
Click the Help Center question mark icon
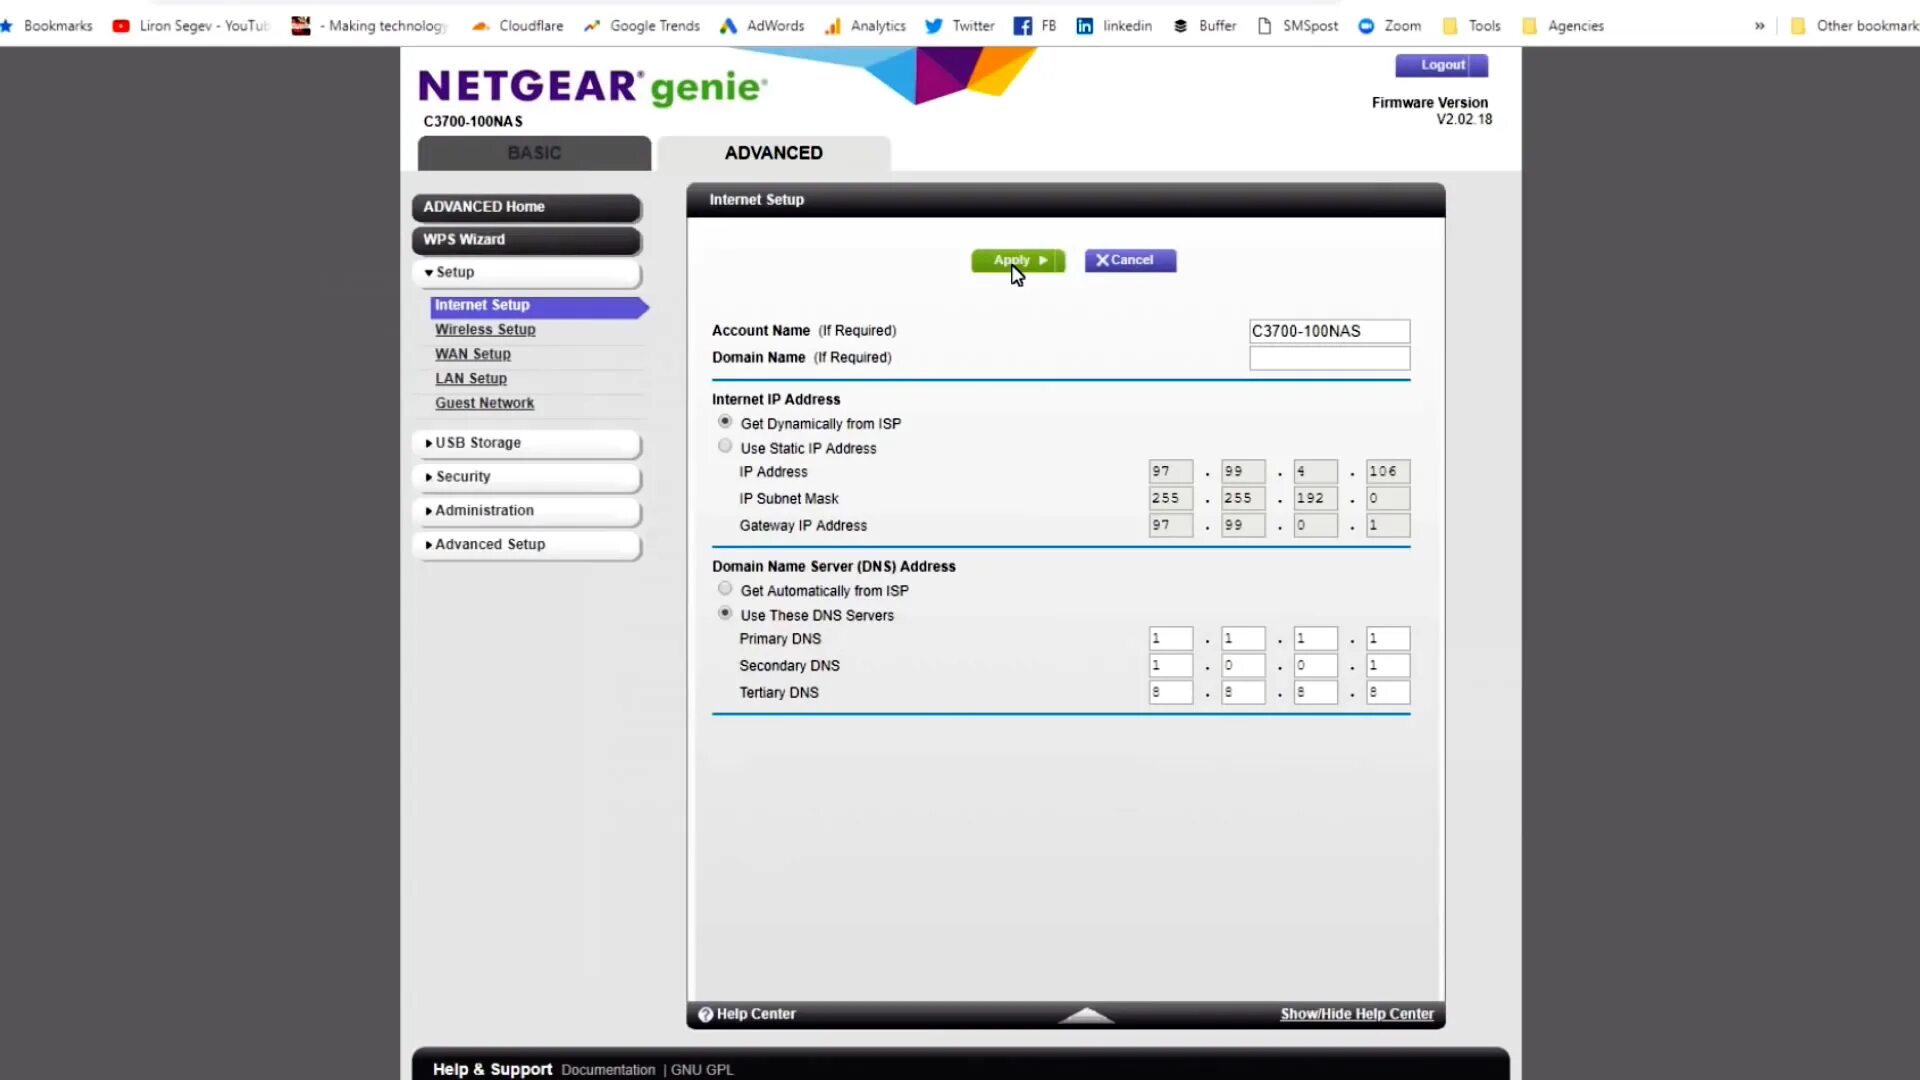705,1014
